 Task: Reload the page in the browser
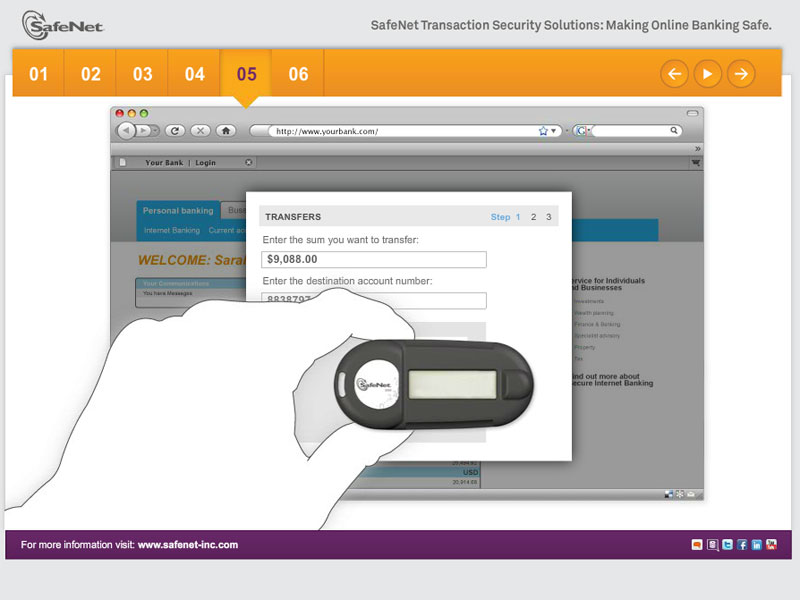175,131
